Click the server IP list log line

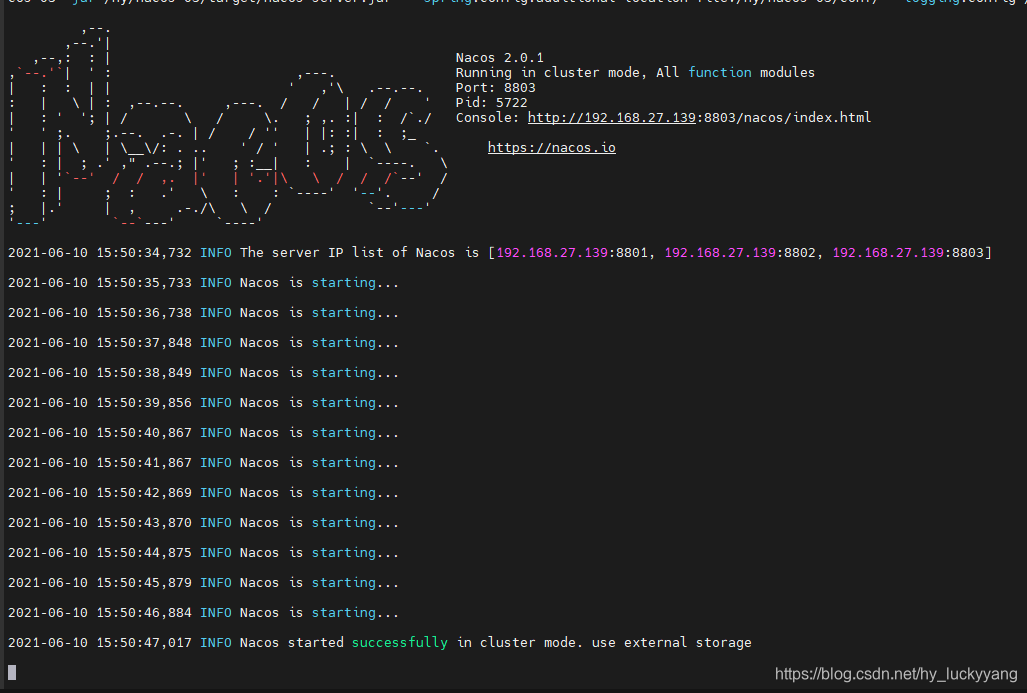pyautogui.click(x=500, y=253)
